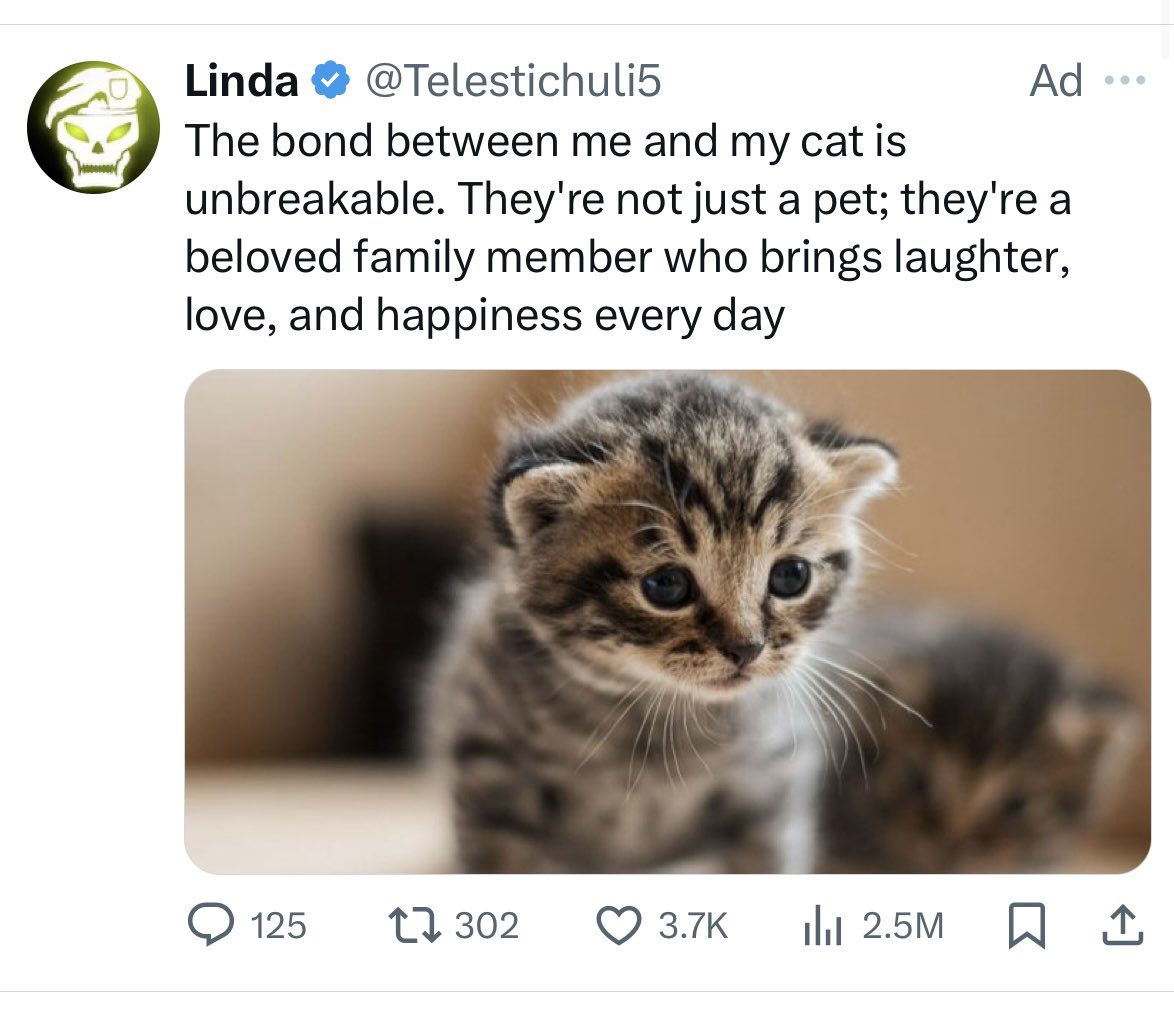Image resolution: width=1174 pixels, height=1023 pixels.
Task: Open the view analytics bar chart icon
Action: coord(822,926)
